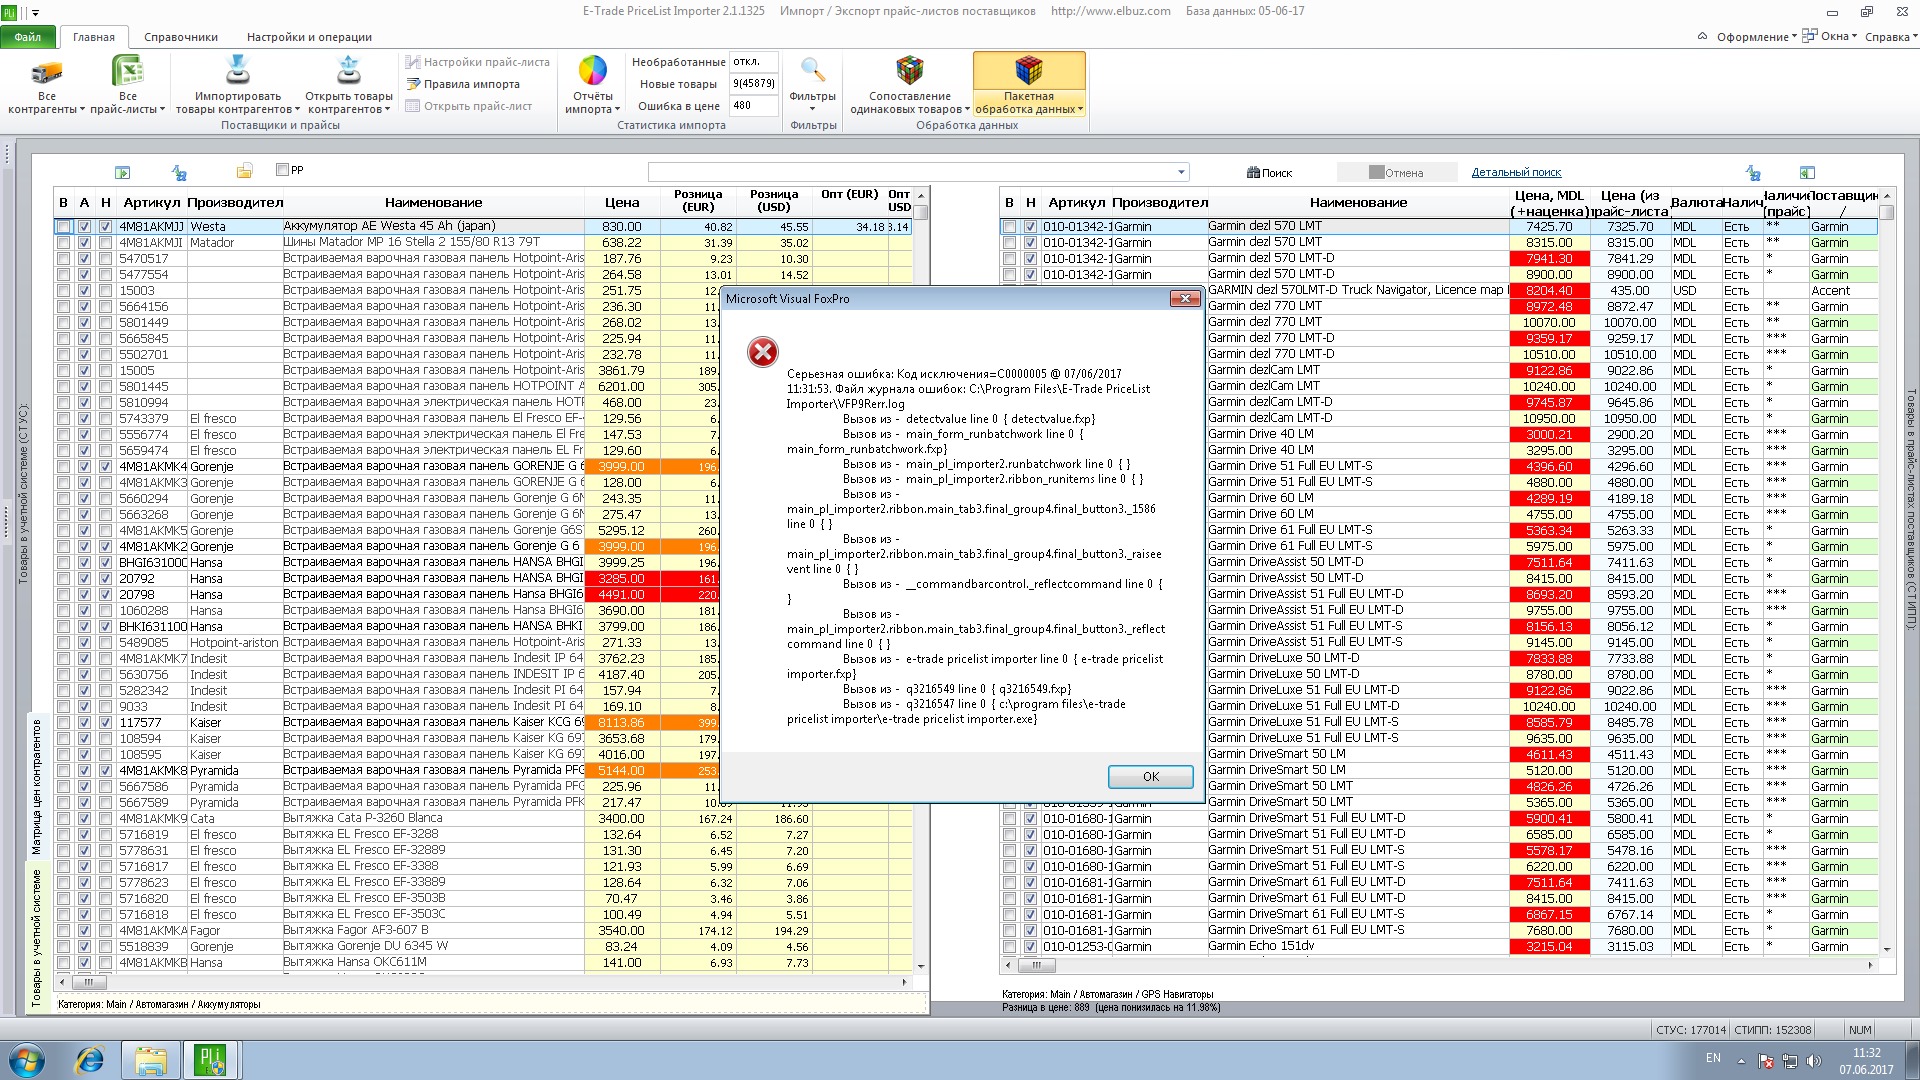This screenshot has width=1920, height=1080.
Task: Click the volume icon in system tray
Action: (x=1814, y=1061)
